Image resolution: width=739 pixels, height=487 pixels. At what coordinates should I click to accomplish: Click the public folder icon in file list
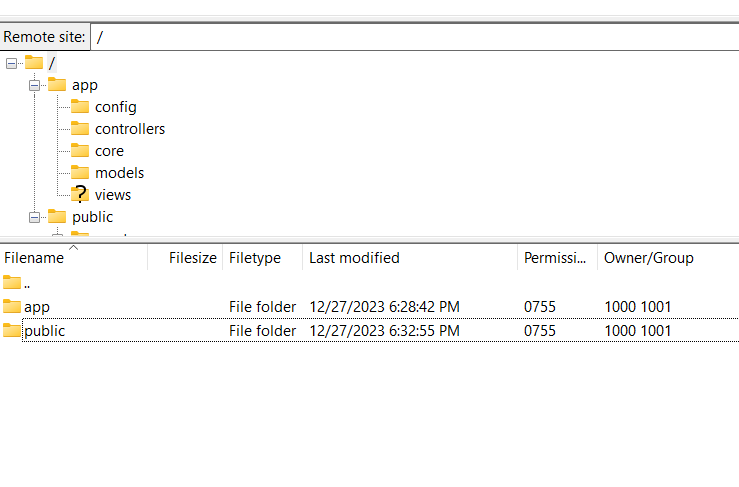point(12,331)
